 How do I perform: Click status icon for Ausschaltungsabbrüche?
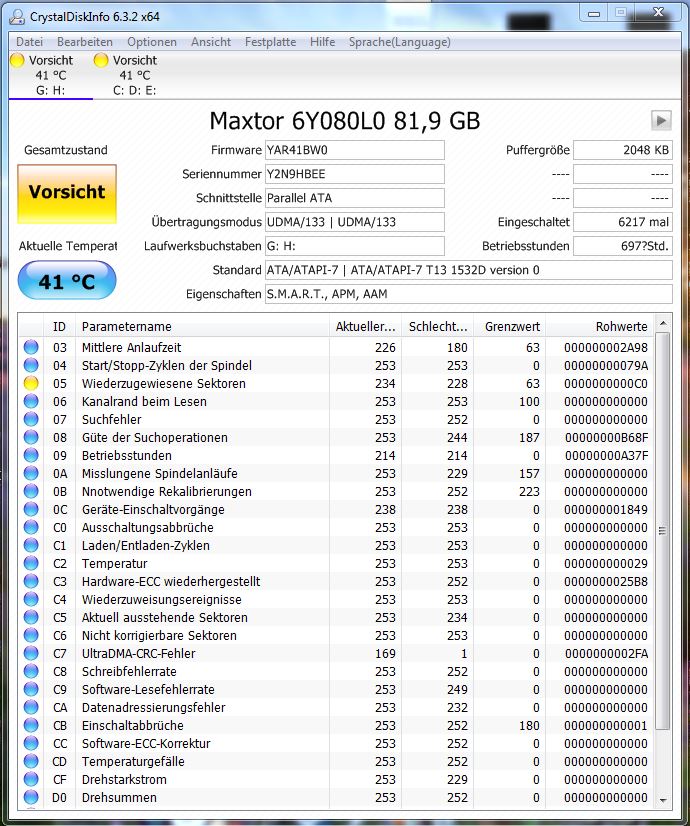32,527
